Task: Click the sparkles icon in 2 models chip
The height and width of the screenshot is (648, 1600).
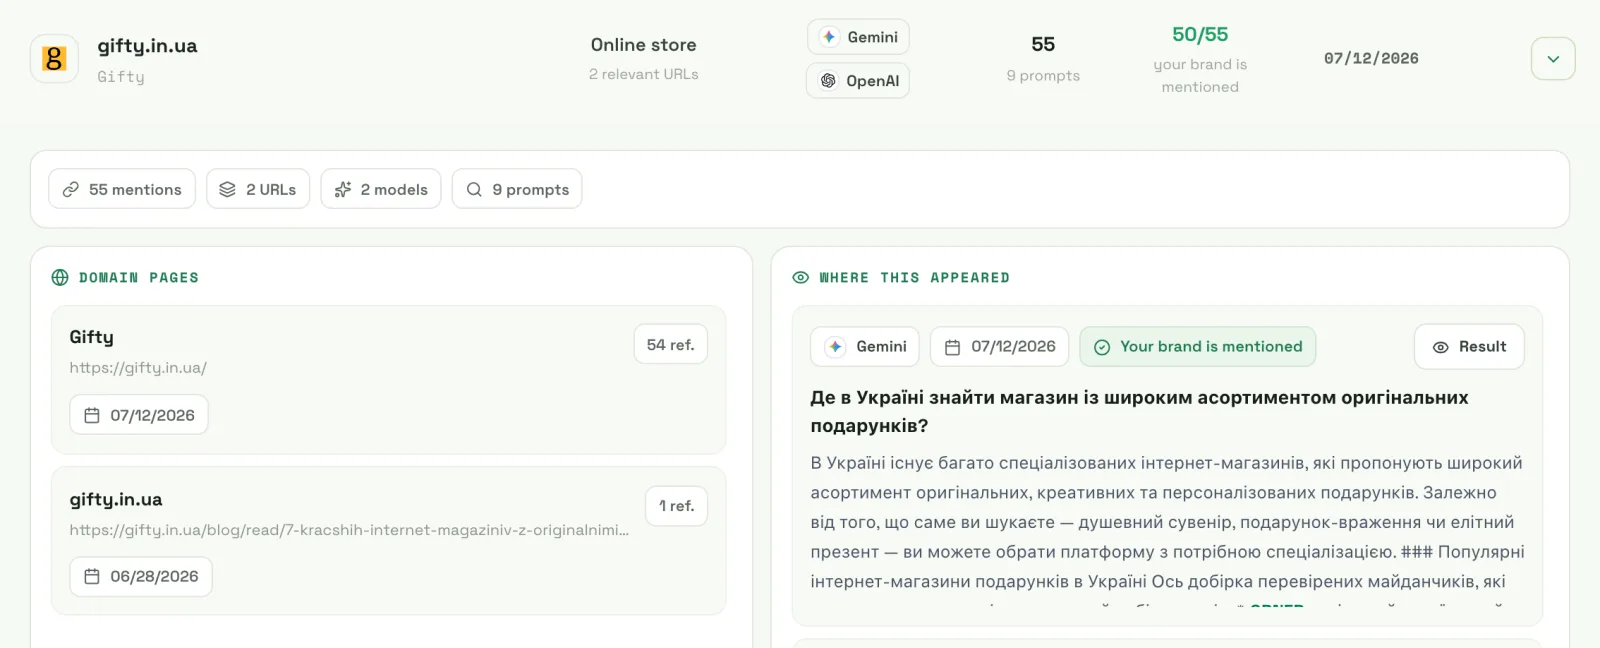Action: click(x=343, y=189)
